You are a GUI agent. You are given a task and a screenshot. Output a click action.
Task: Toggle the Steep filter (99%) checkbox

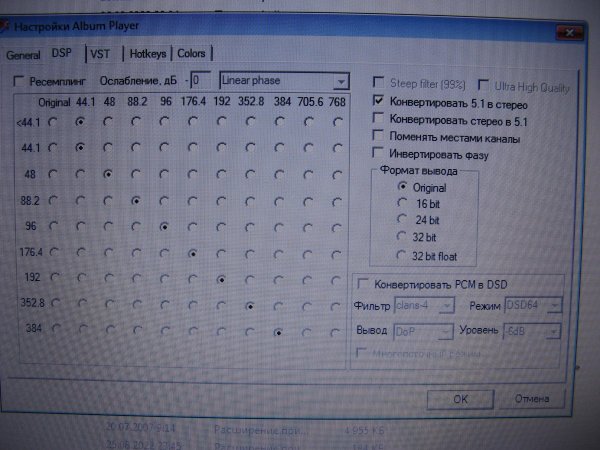click(x=378, y=82)
